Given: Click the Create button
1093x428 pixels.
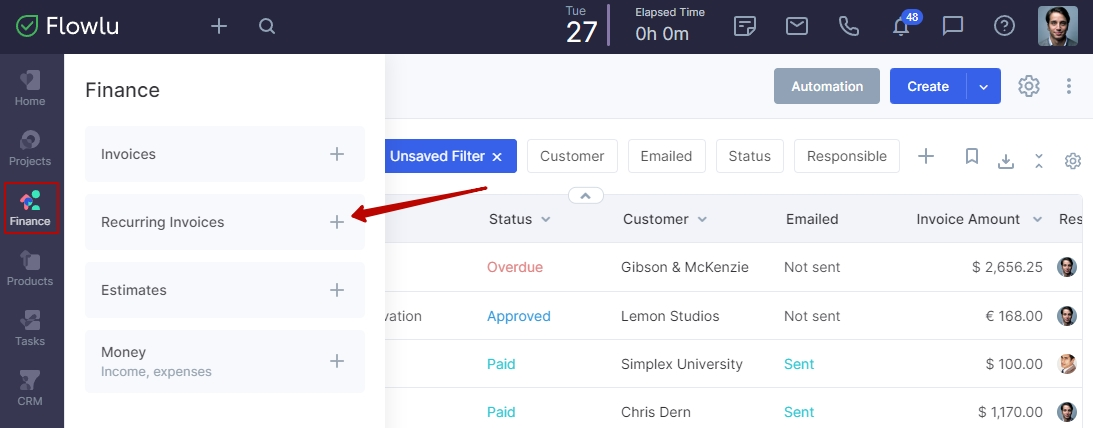Looking at the screenshot, I should pos(928,86).
